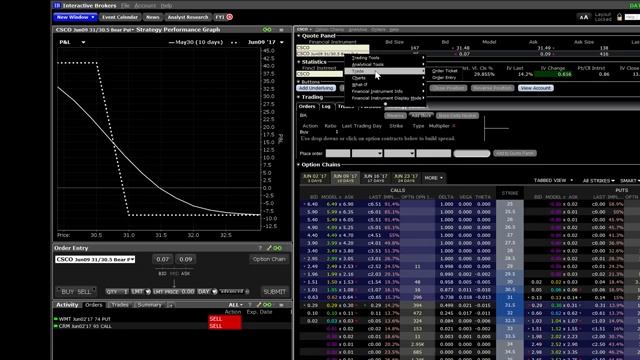
Task: Click the Analyst Research button
Action: click(188, 17)
